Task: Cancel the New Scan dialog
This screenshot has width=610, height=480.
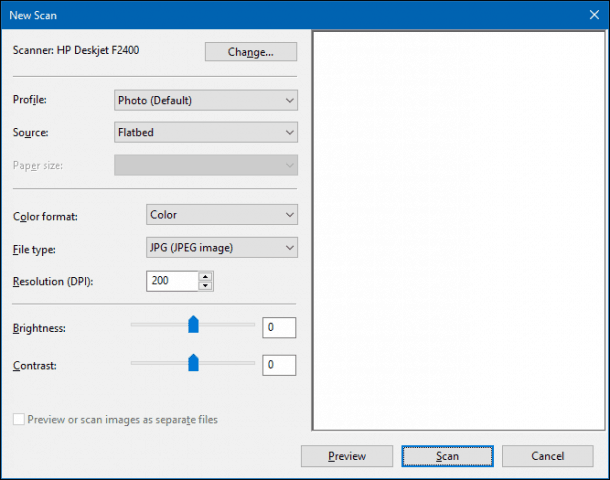Action: click(547, 456)
